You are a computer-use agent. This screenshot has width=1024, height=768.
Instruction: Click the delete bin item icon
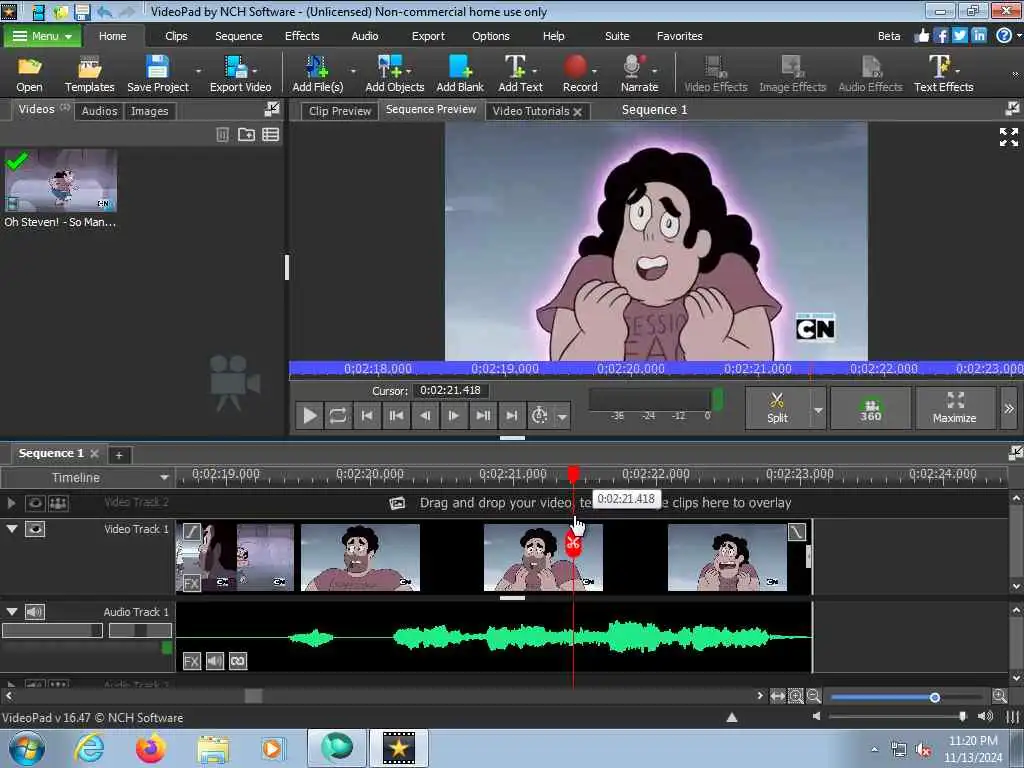click(x=222, y=135)
